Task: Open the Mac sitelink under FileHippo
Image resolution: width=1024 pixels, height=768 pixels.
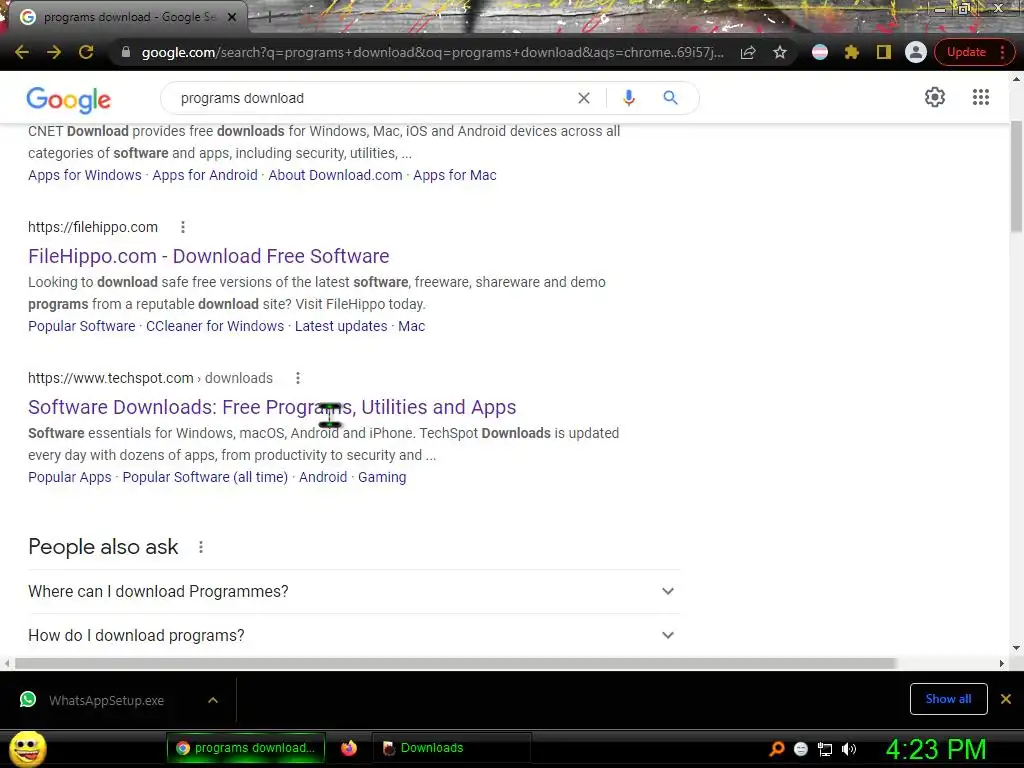Action: coord(411,326)
